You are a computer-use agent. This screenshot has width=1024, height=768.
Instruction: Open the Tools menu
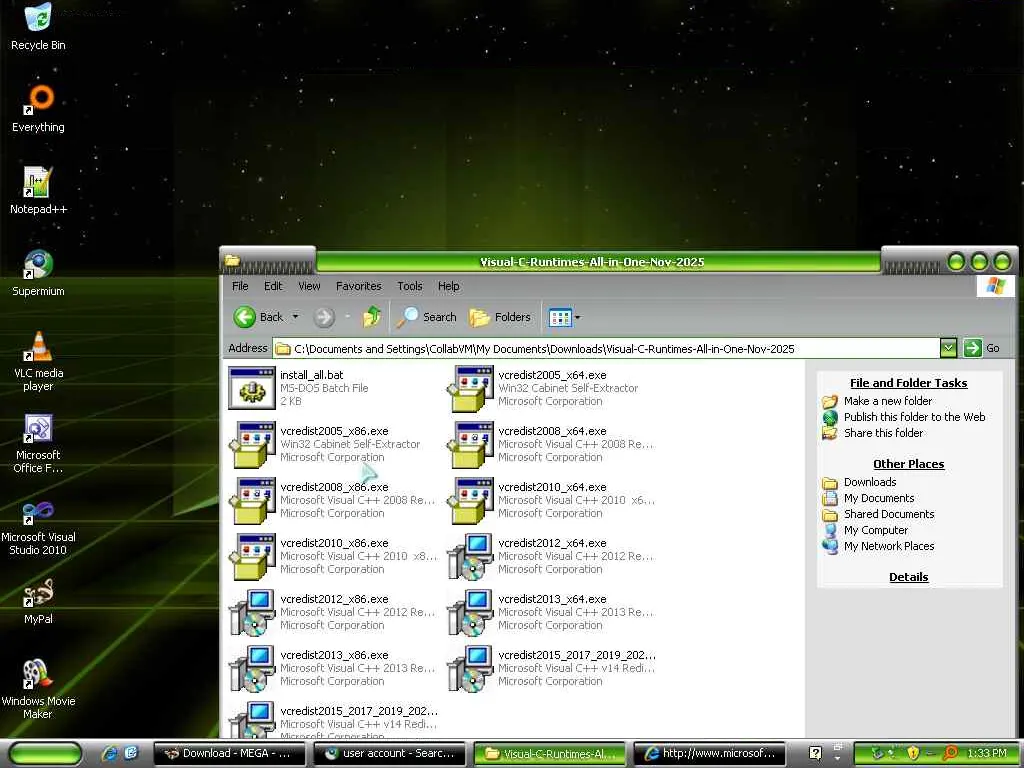(x=409, y=286)
